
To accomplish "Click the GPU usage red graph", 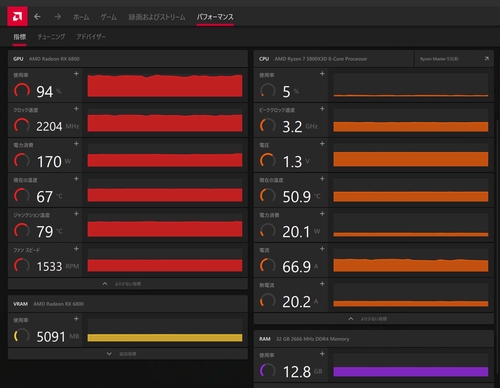I will [165, 85].
